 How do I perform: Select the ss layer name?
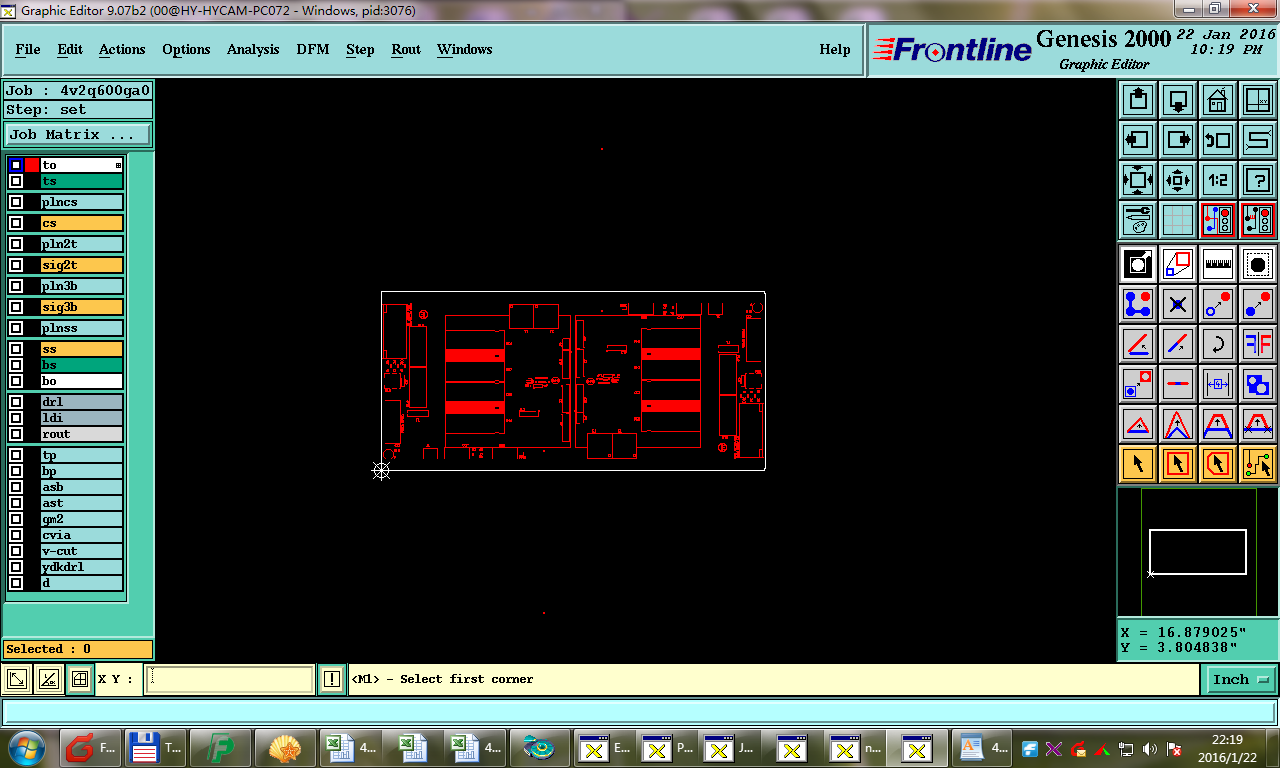[81, 349]
